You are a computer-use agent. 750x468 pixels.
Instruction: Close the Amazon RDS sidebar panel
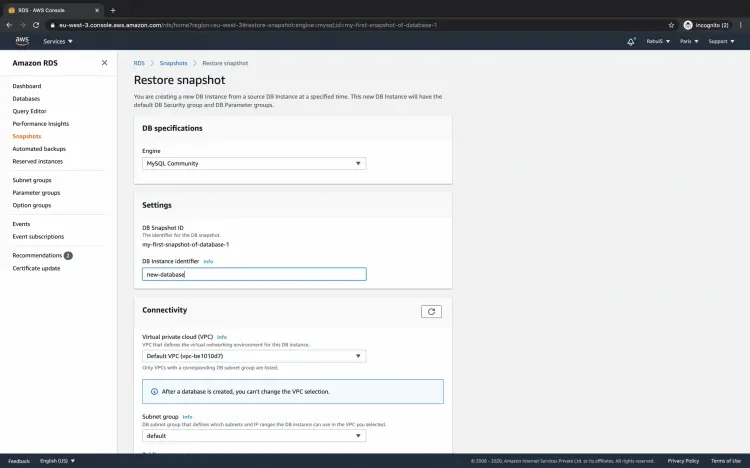pos(104,63)
